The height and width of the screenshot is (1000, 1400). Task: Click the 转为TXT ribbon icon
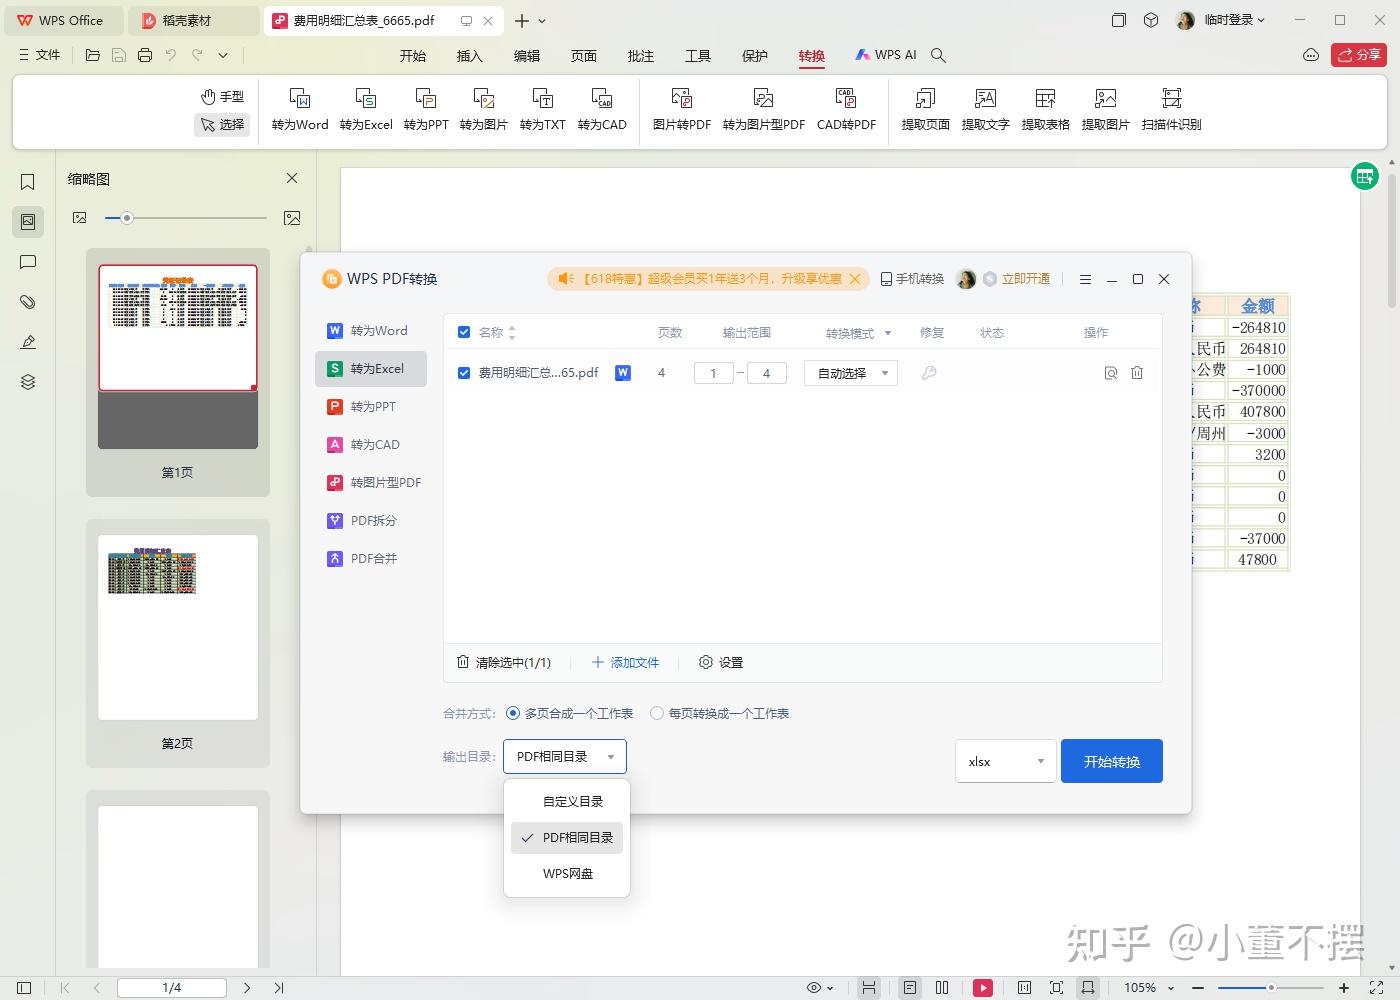click(543, 109)
